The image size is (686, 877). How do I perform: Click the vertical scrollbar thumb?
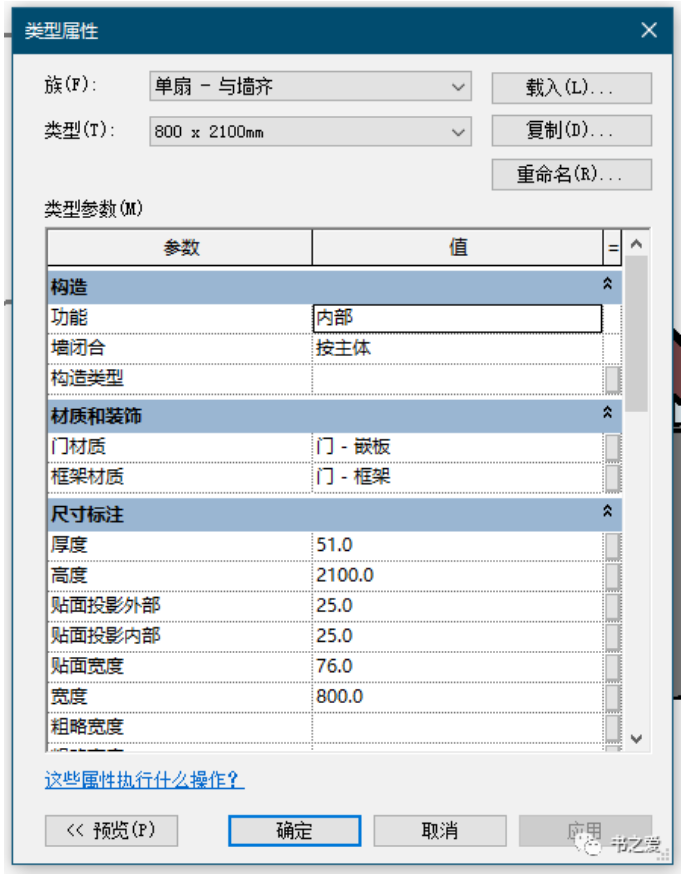click(636, 334)
